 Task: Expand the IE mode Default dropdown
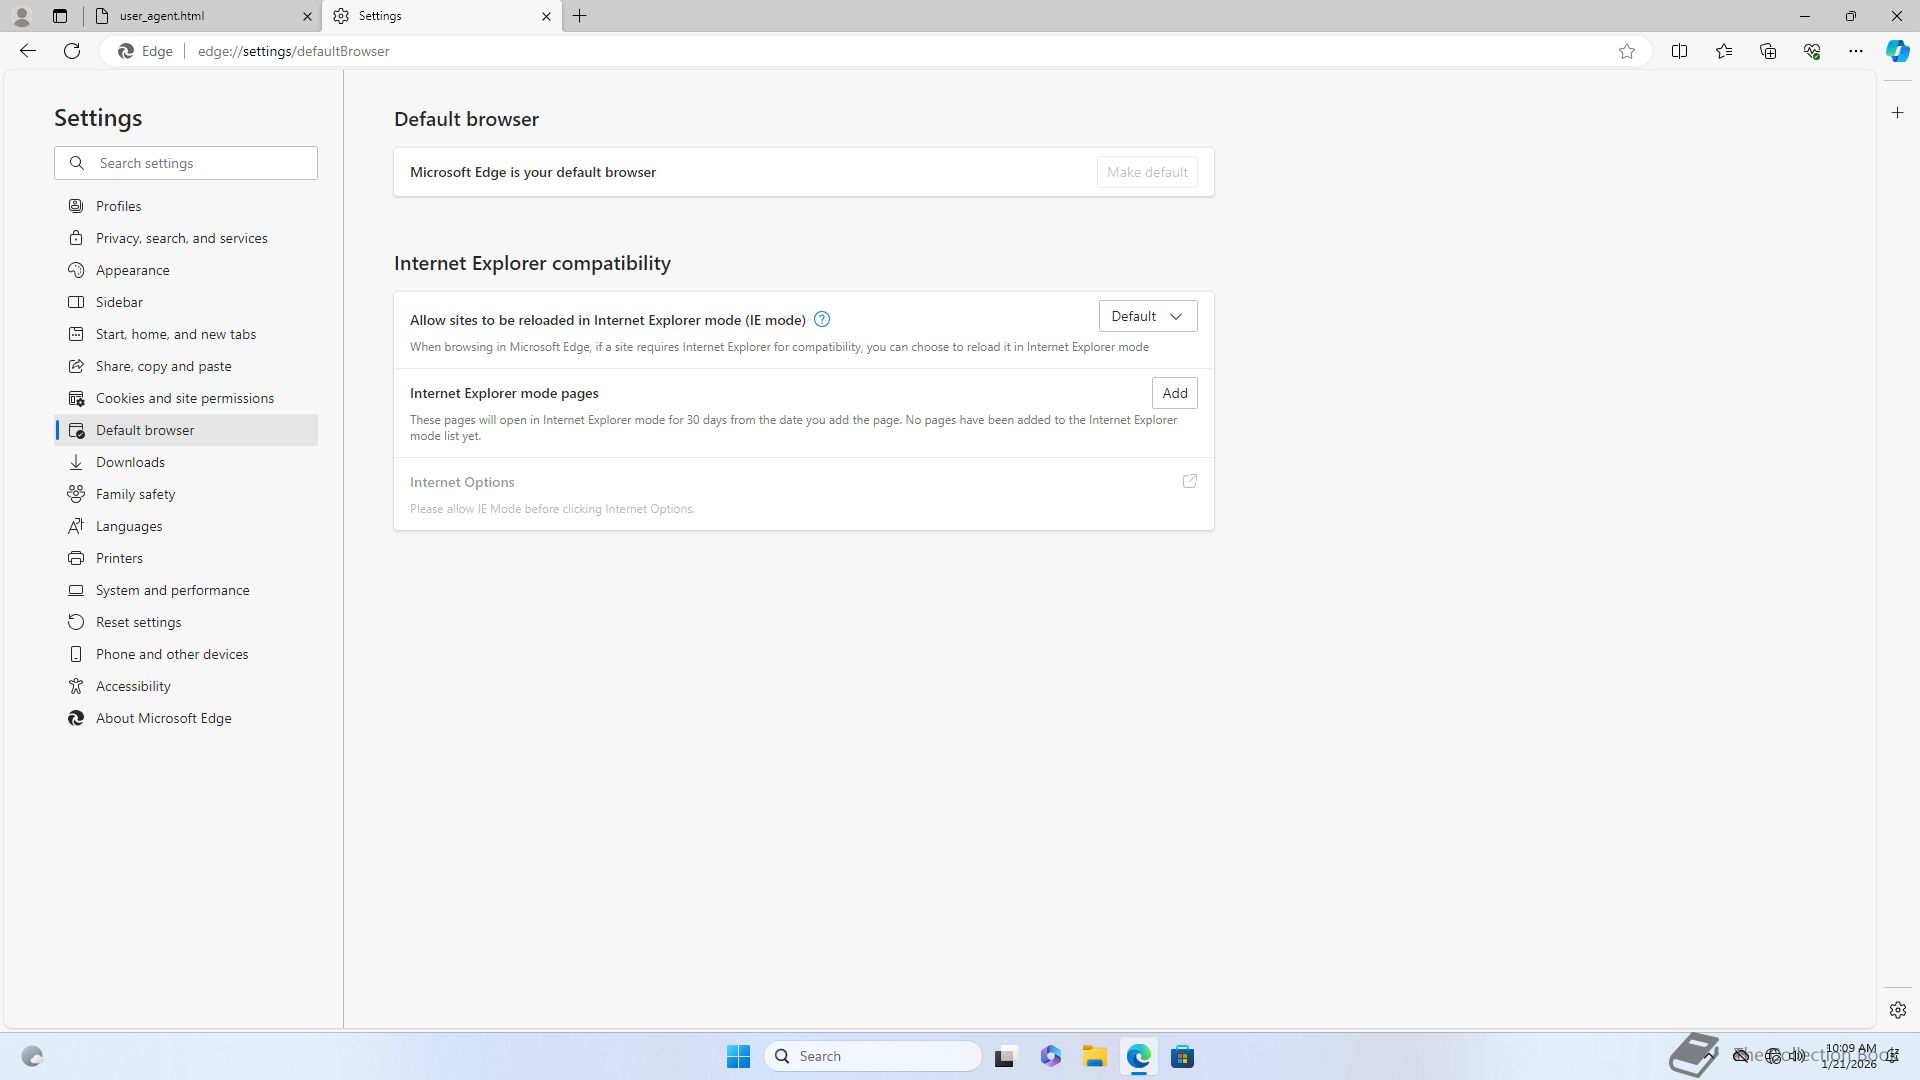pos(1147,316)
